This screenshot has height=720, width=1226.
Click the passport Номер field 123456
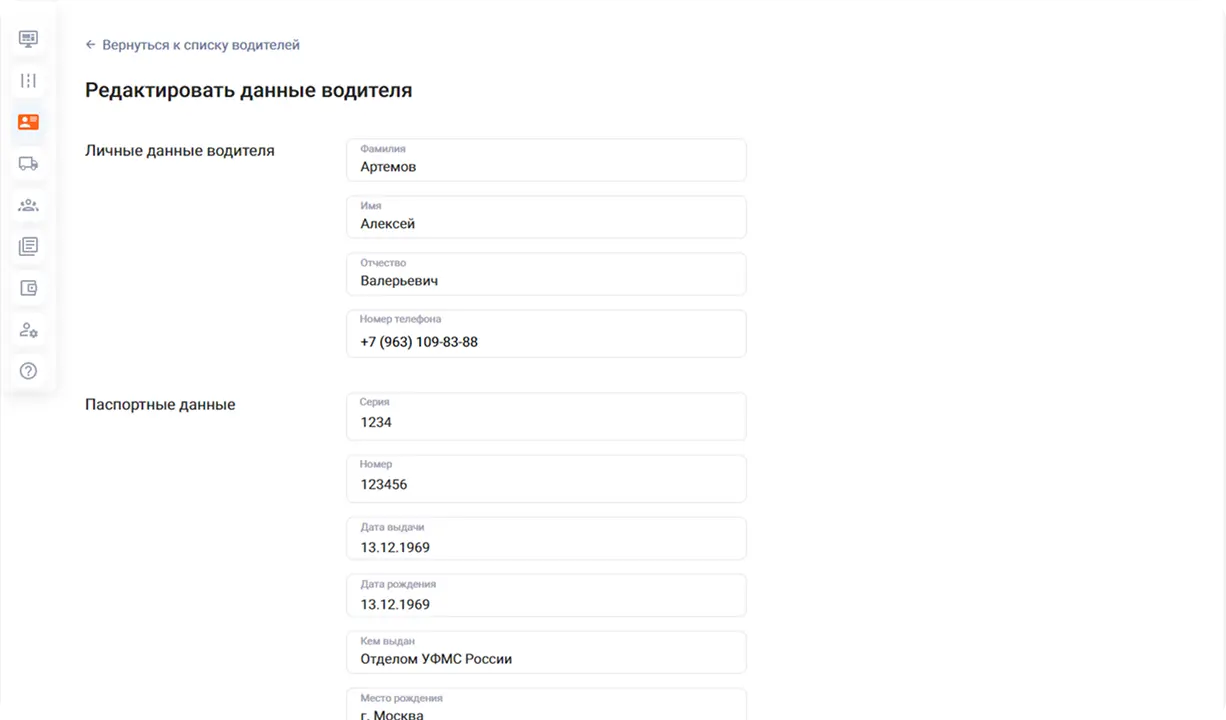coord(546,479)
